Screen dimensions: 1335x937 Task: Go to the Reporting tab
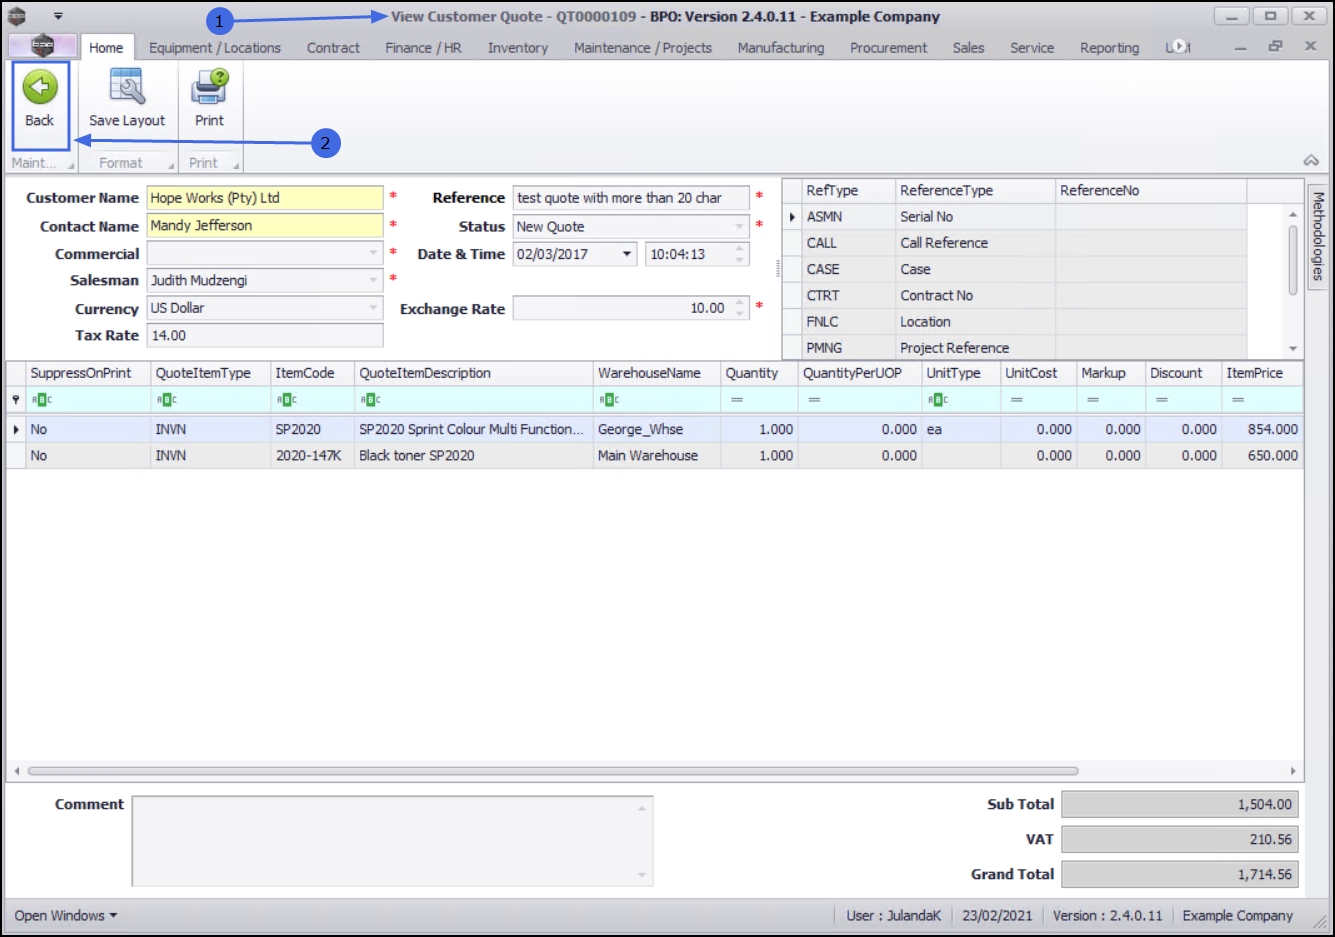coord(1109,47)
